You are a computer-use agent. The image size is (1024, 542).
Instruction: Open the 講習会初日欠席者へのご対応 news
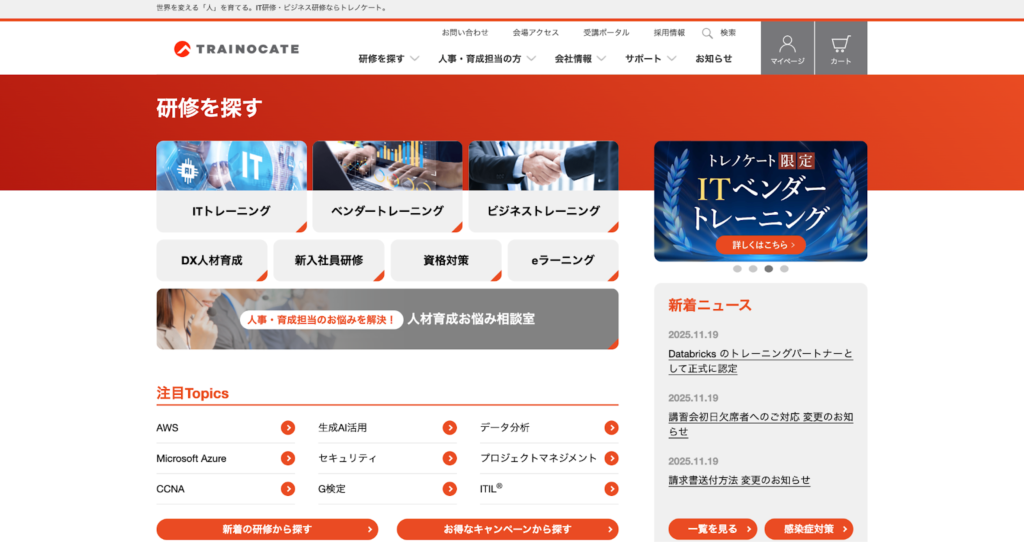pos(761,424)
